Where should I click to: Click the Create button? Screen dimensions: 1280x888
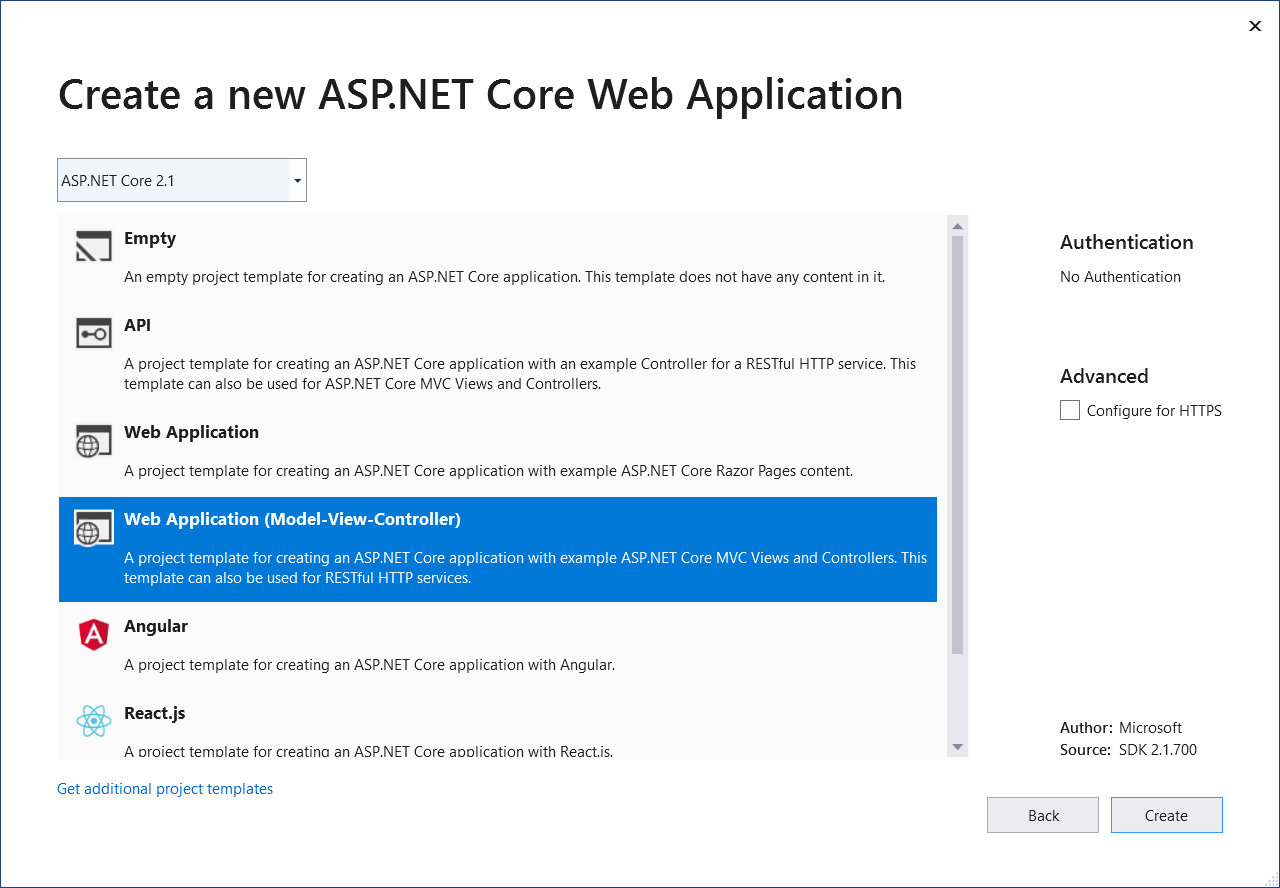click(1166, 814)
